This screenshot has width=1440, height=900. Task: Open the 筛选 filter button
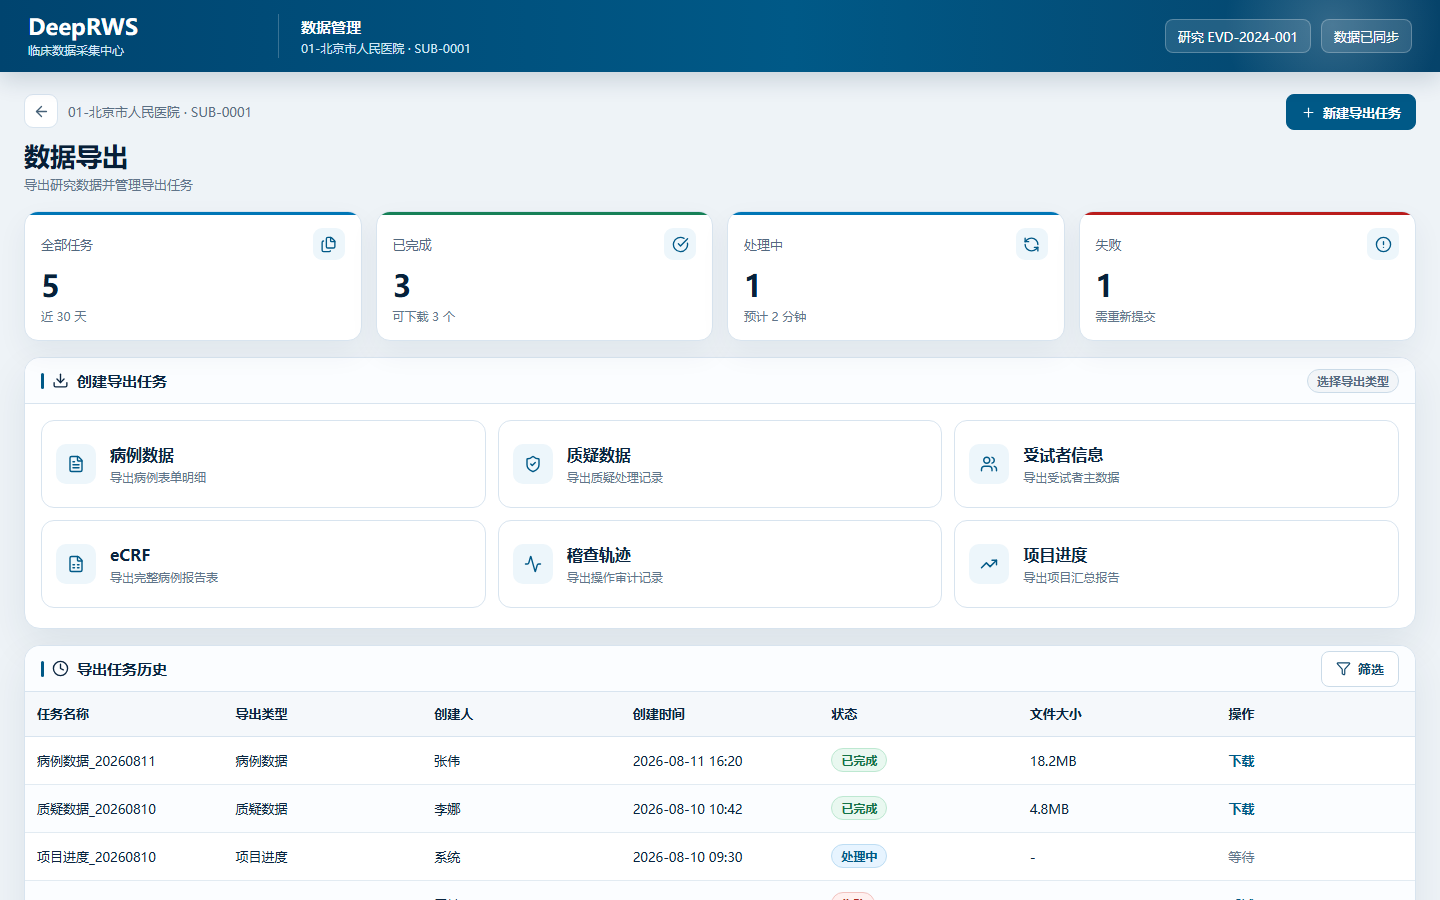pos(1360,669)
